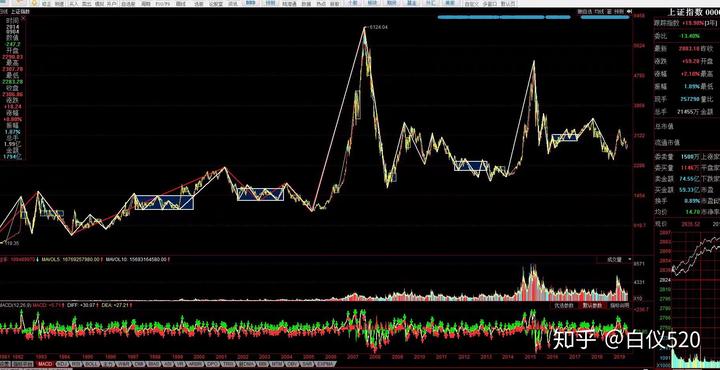Click the 6124.04 peak price label
Viewport: 720px width, 370px height.
pyautogui.click(x=378, y=28)
